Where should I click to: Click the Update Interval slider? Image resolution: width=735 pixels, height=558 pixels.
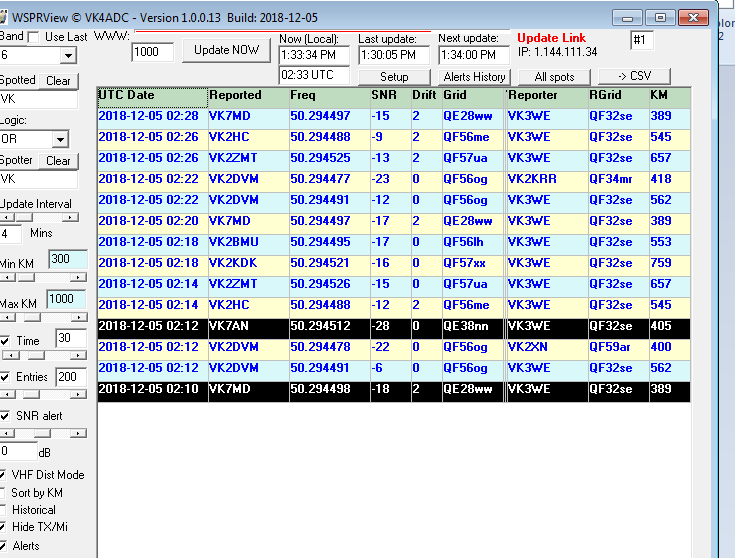coord(40,217)
